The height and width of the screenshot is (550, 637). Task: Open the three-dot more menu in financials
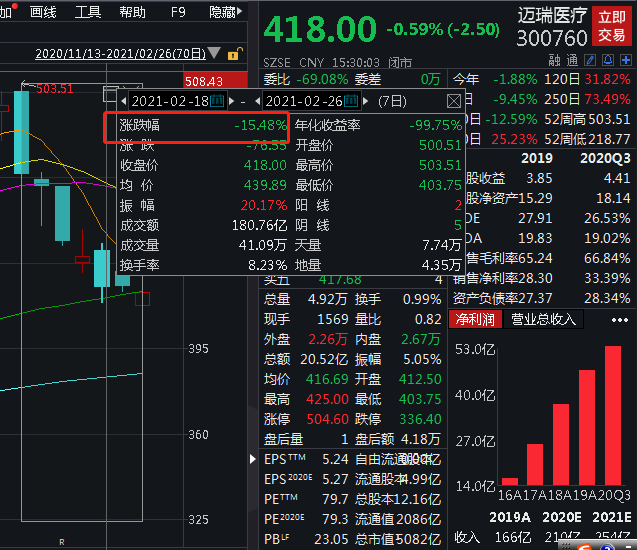point(620,319)
